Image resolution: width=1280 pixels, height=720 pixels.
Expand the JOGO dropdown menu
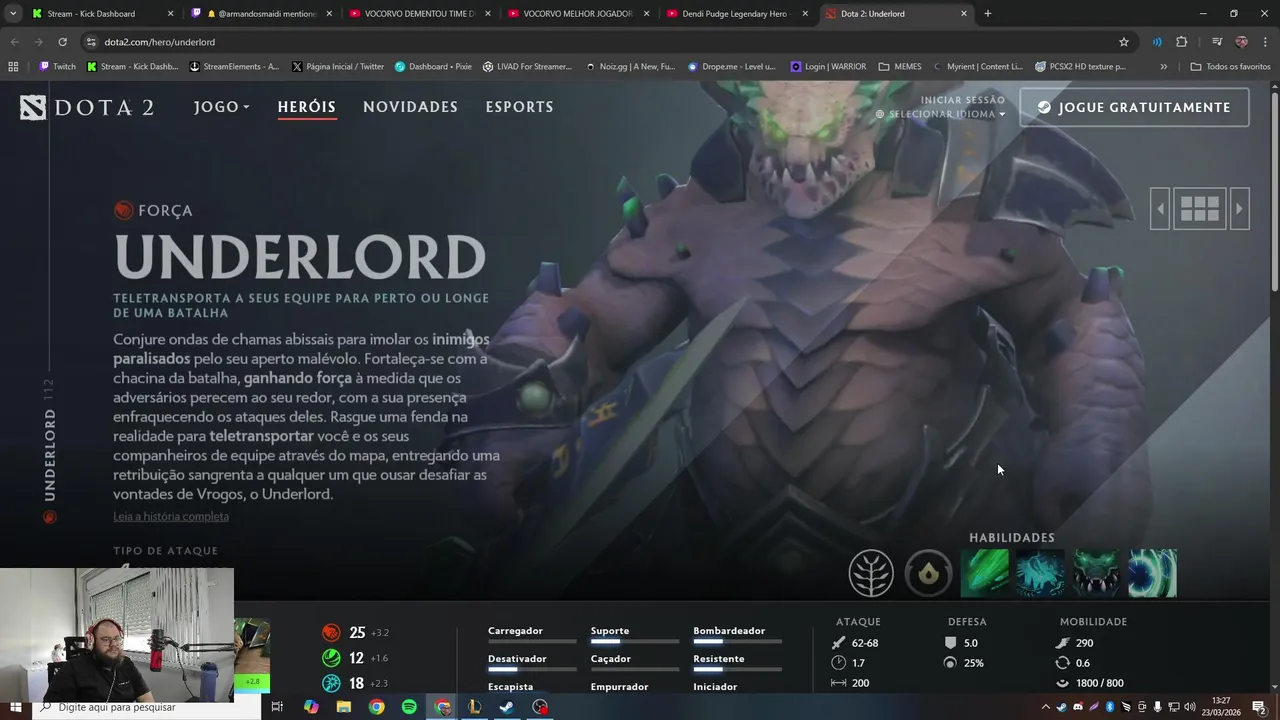click(x=222, y=107)
